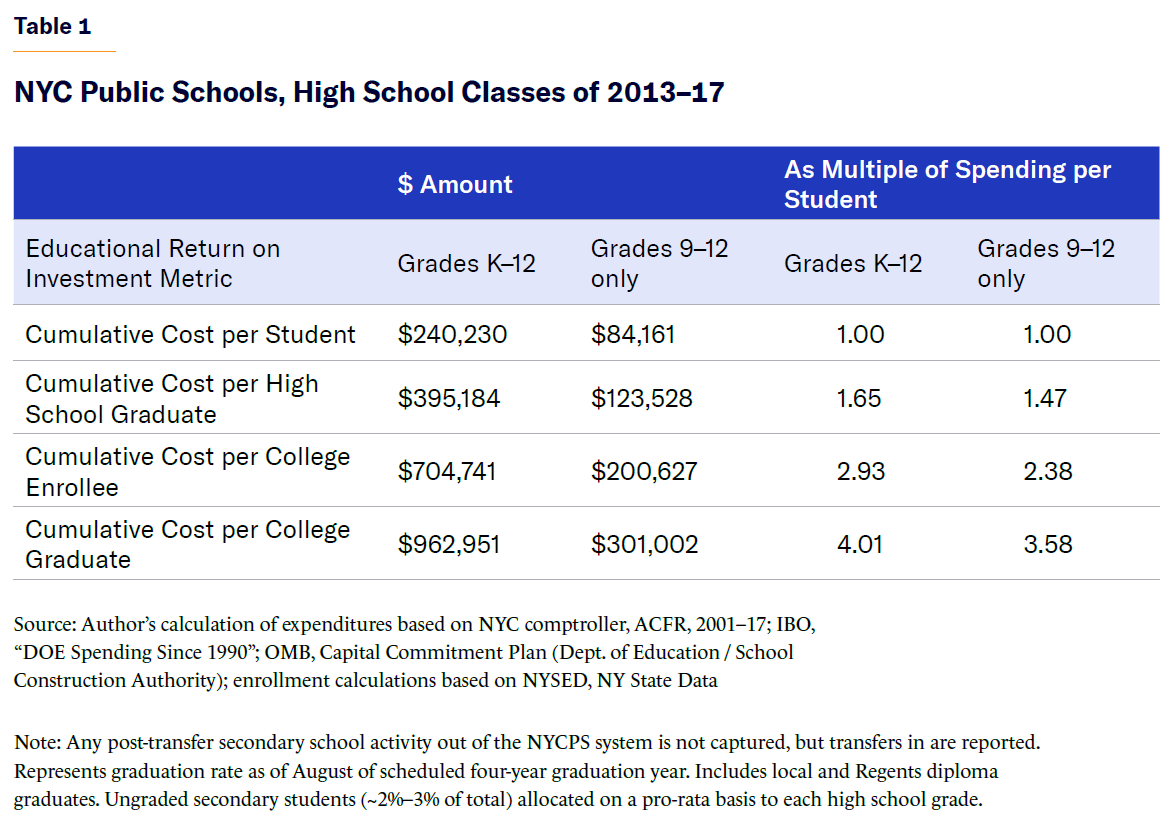Click the "Grades K–12" subheader under $ Amount
1171x826 pixels.
tap(467, 263)
